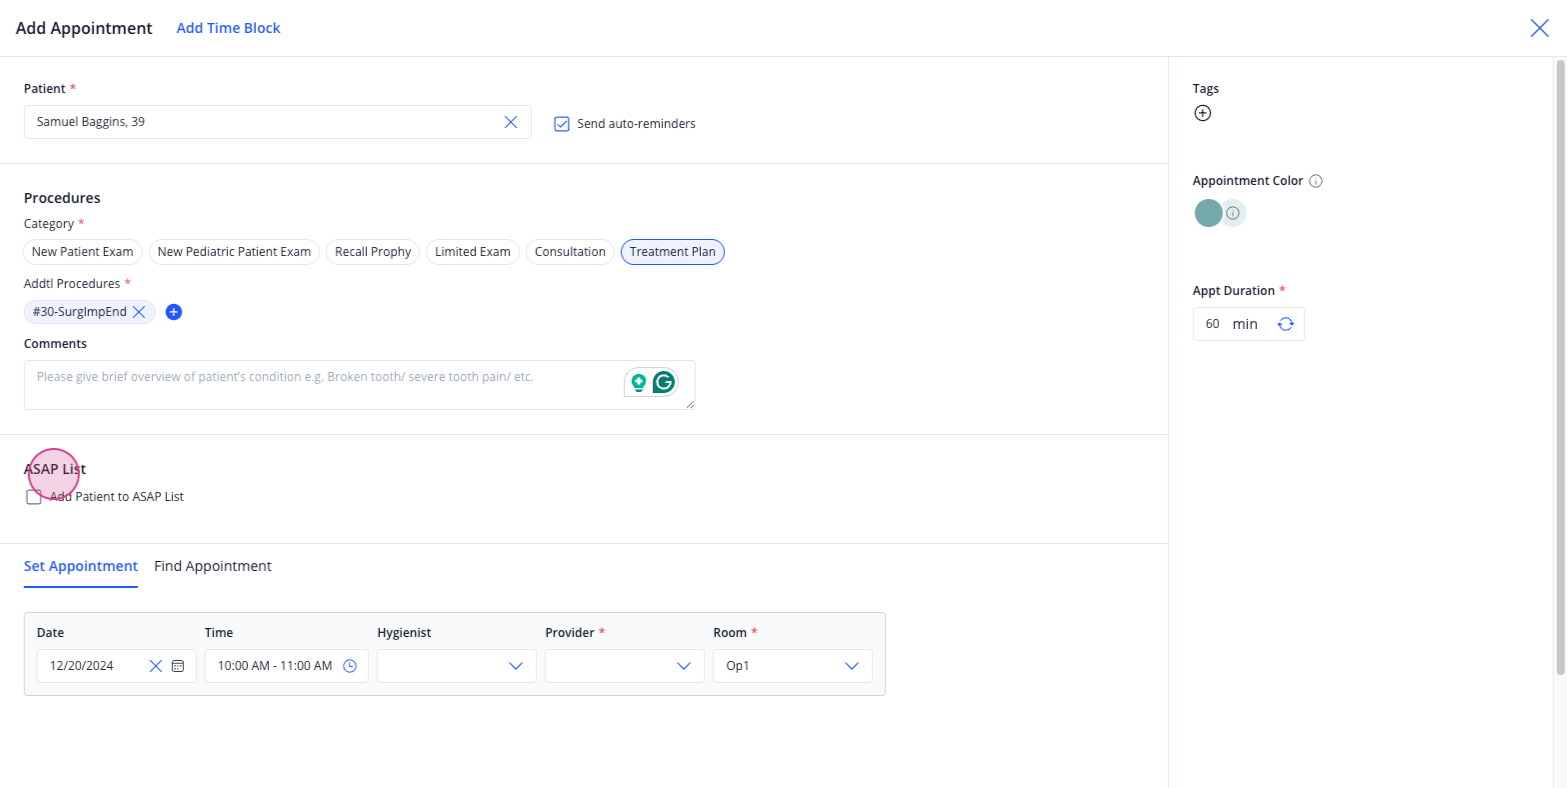Click the #30-SurgImpEnd procedure label
The image size is (1567, 788).
coord(79,312)
